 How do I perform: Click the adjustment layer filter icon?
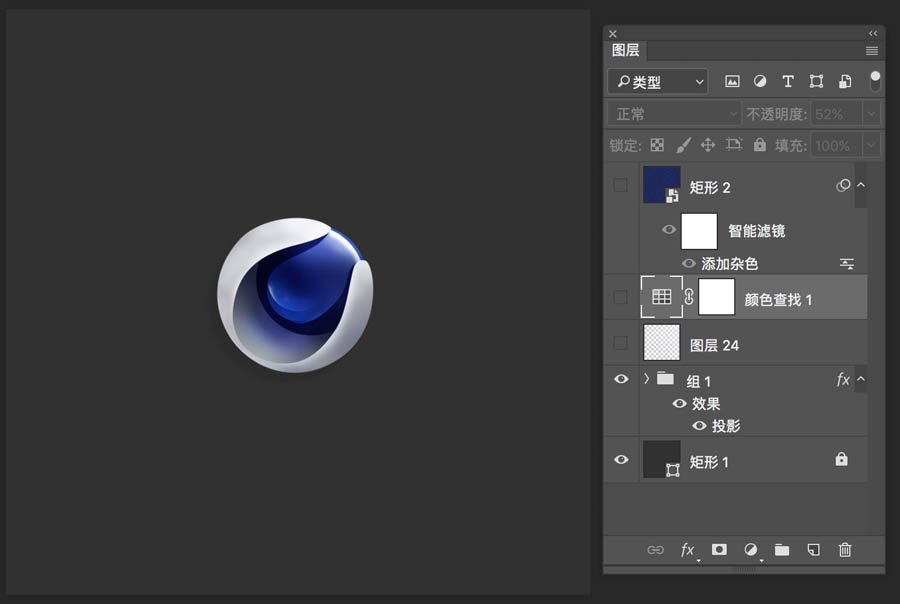(x=760, y=81)
